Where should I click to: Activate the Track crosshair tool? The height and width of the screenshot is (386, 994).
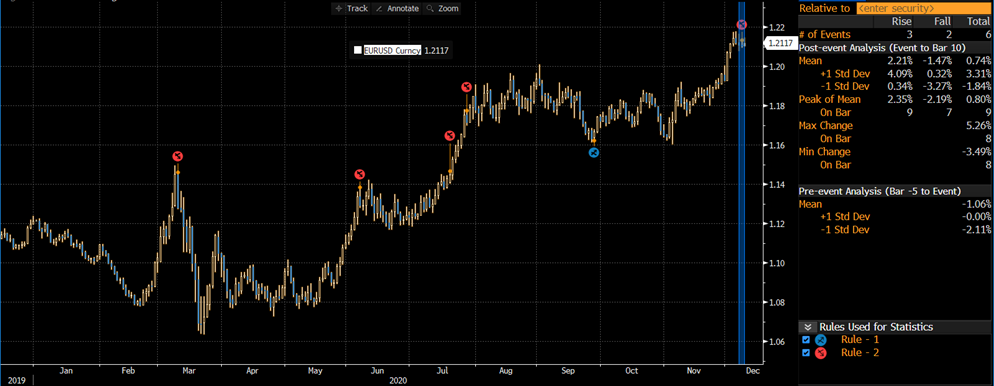(351, 8)
